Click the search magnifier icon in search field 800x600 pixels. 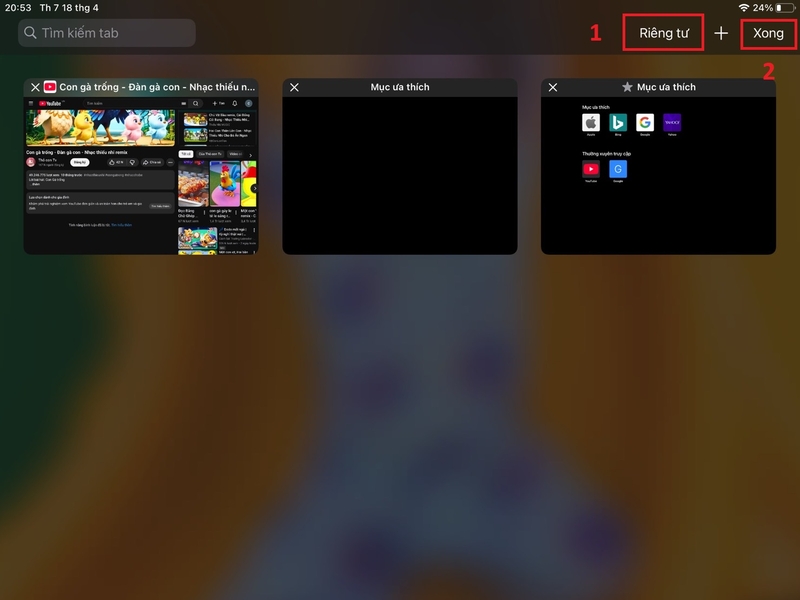coord(30,33)
